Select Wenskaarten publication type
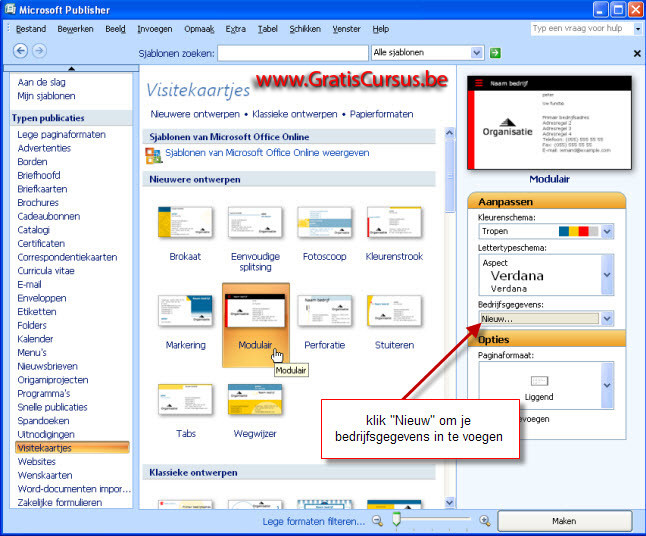 [45, 475]
